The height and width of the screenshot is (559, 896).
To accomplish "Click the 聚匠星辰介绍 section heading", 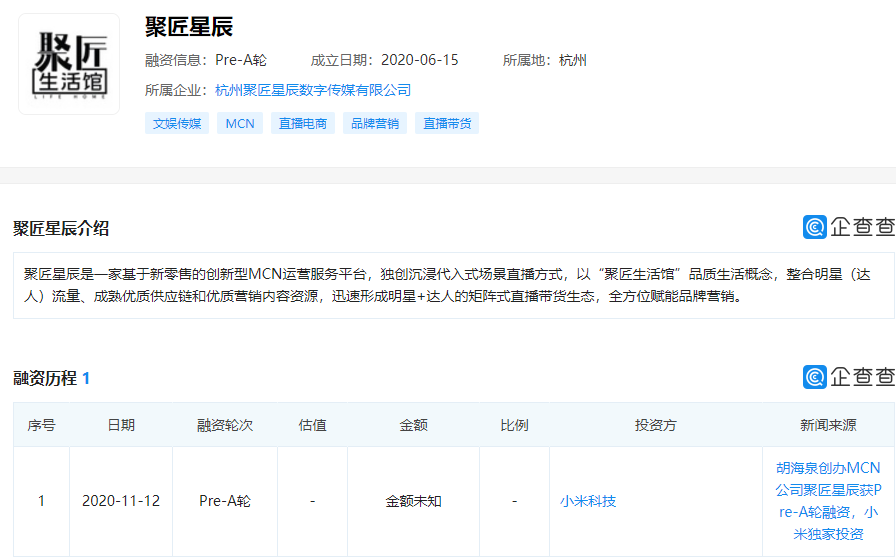I will coord(61,229).
